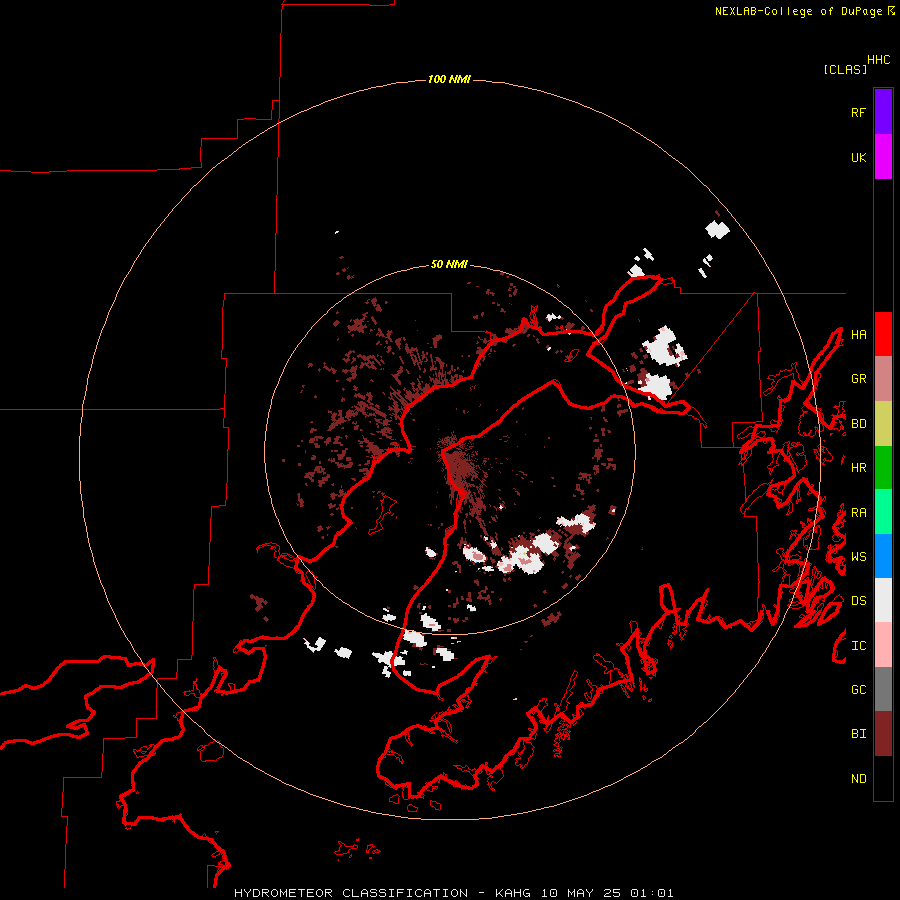
Task: Click the GC gray legend swatch
Action: (883, 689)
